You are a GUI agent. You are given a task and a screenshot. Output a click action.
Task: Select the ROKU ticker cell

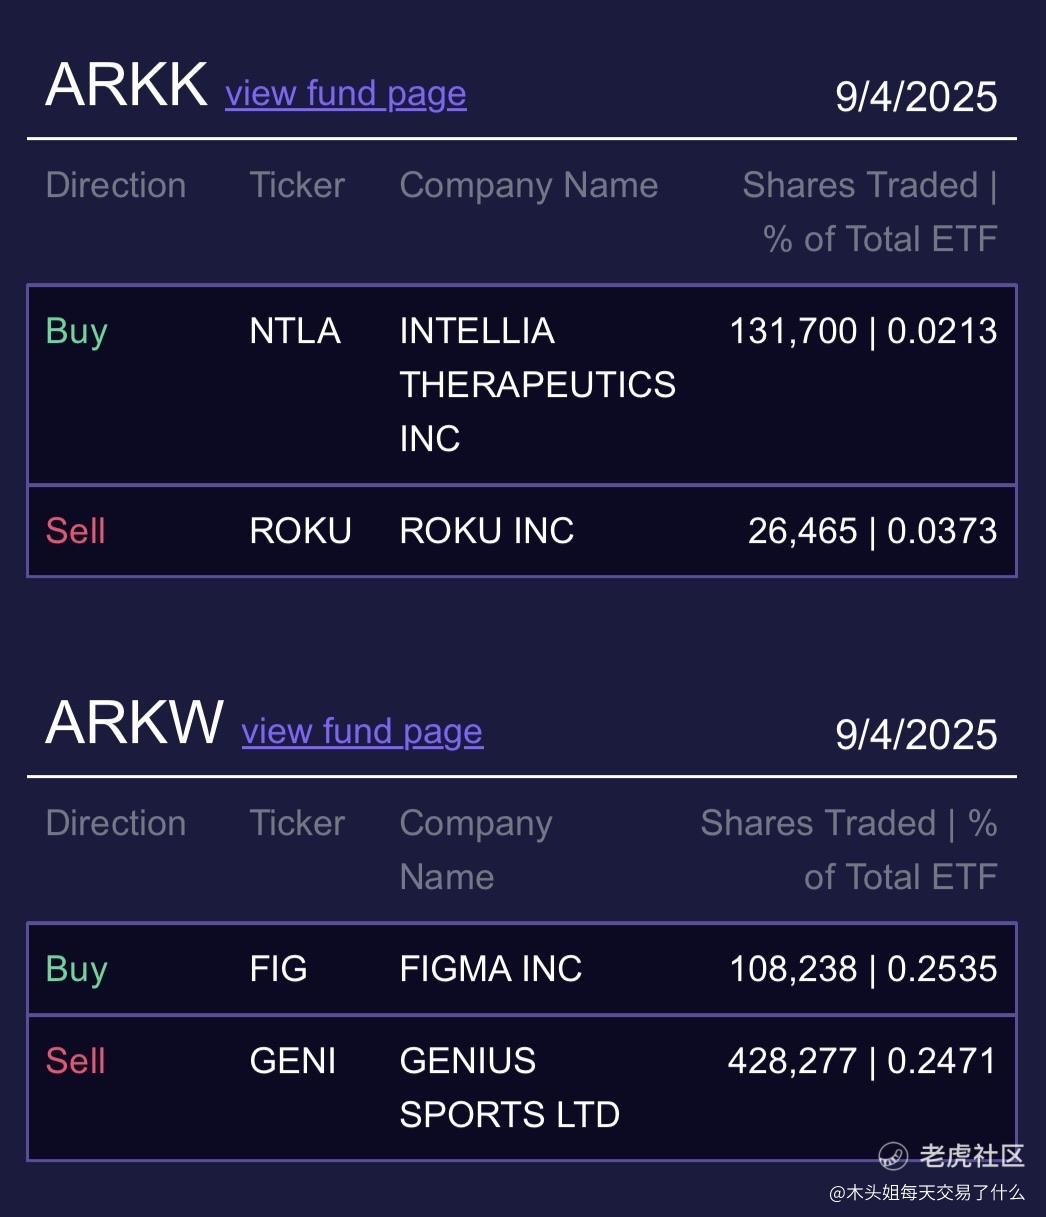point(300,531)
